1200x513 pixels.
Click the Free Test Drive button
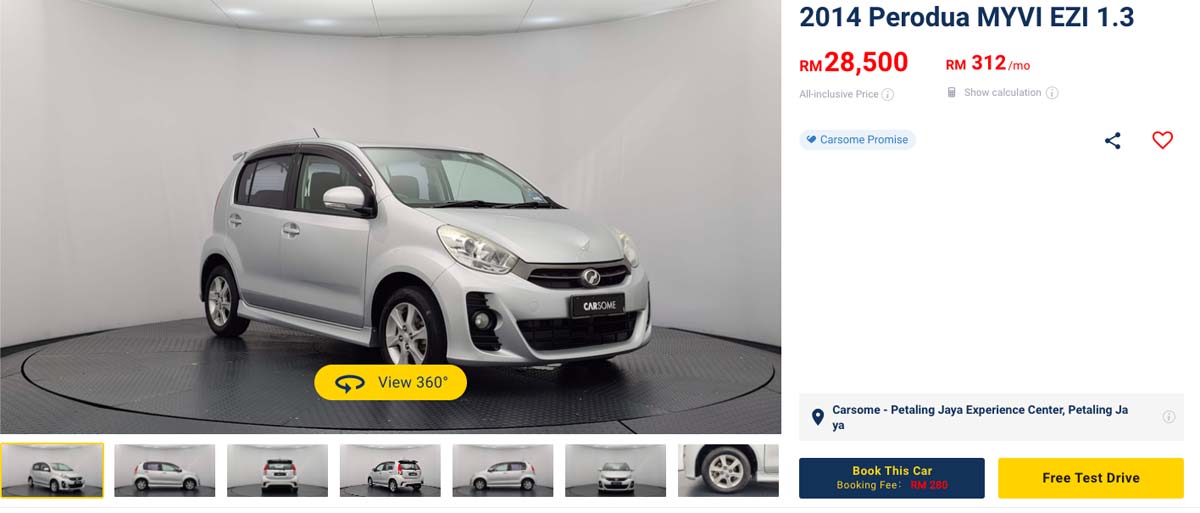click(x=1091, y=478)
